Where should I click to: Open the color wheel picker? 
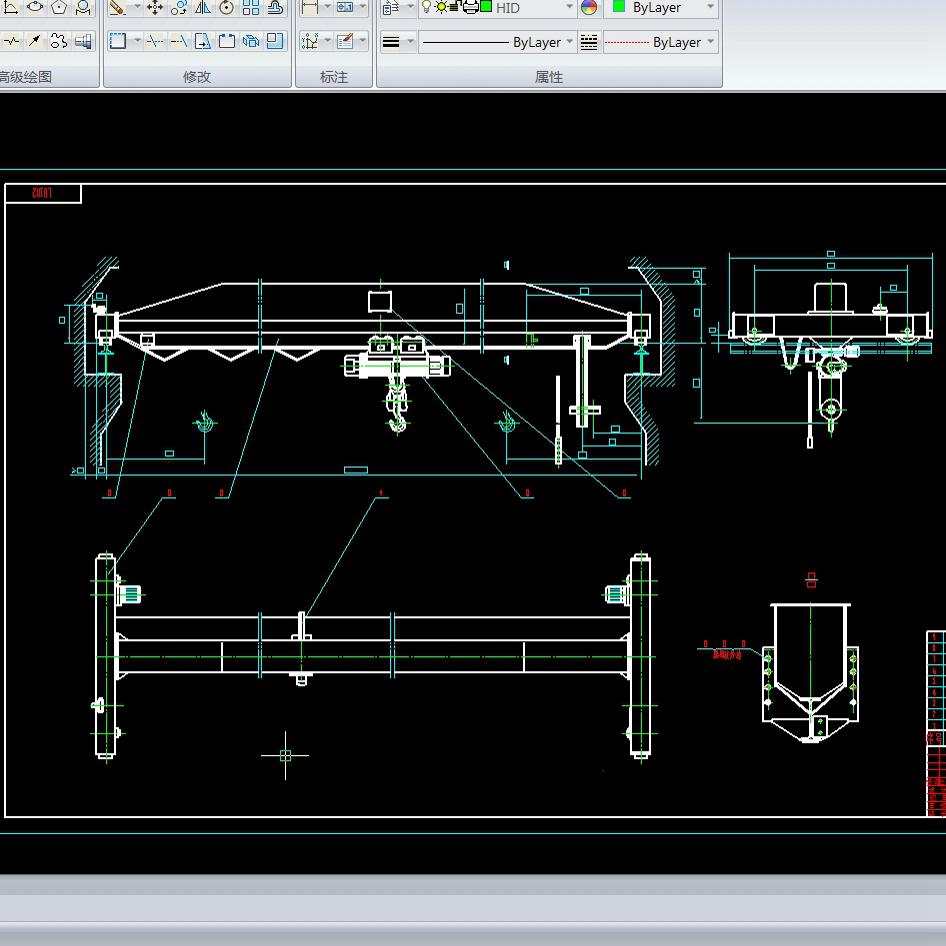click(589, 8)
